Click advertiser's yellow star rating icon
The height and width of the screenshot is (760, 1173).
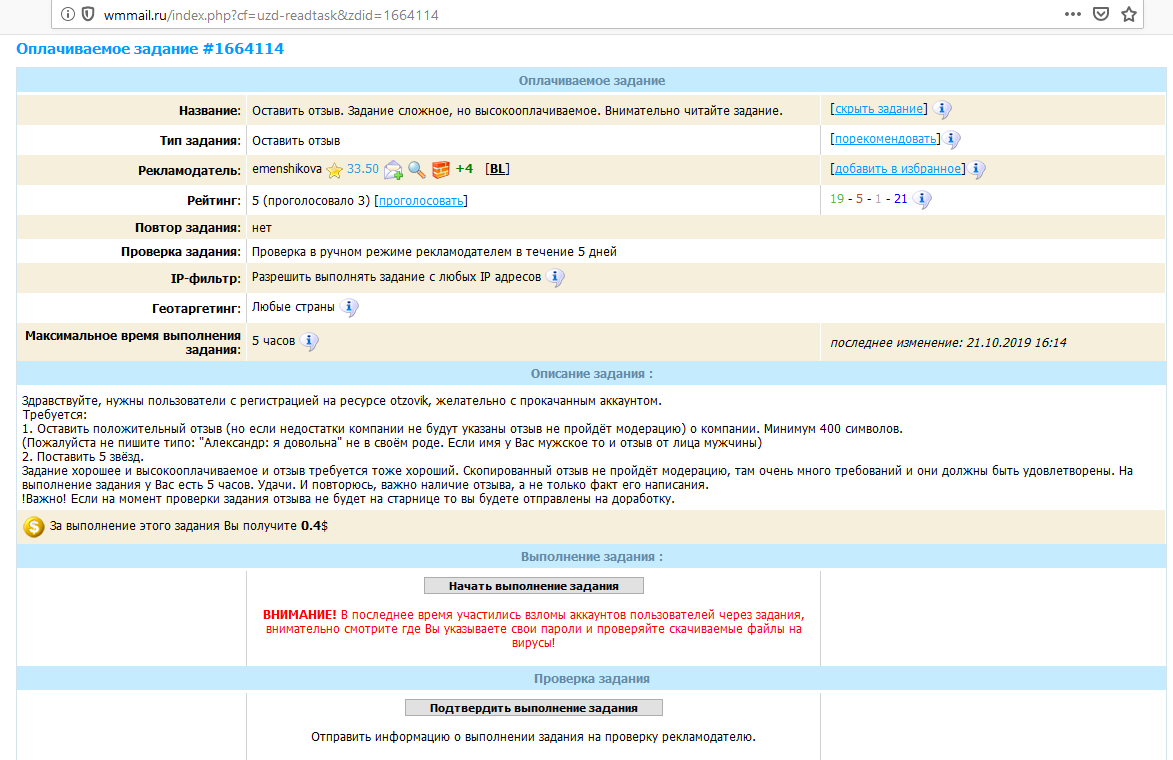334,171
